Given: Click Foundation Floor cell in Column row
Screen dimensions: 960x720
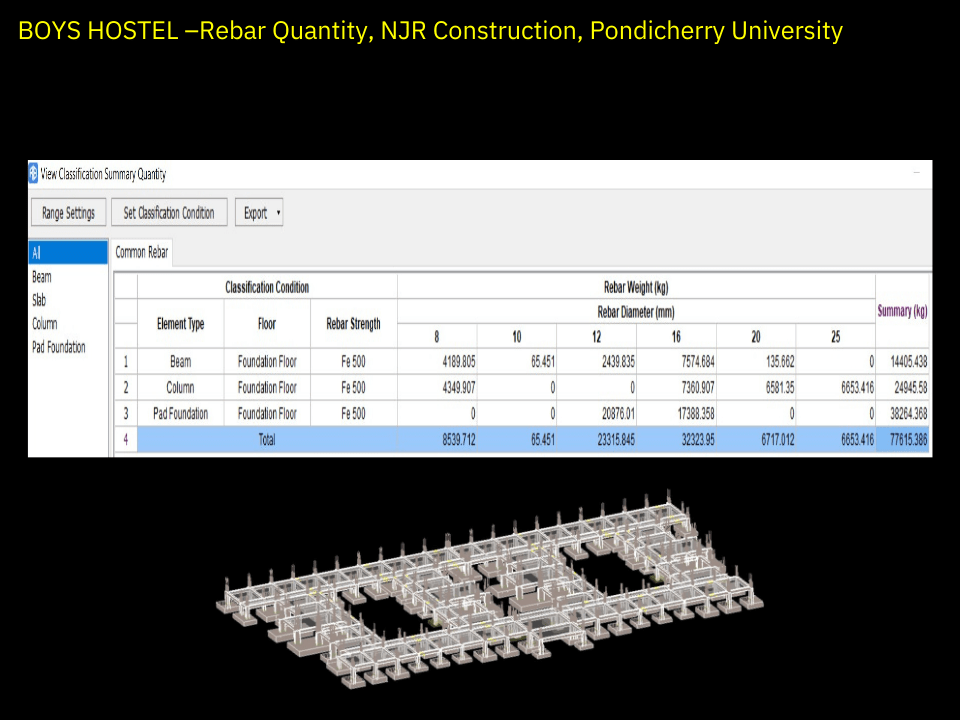Looking at the screenshot, I should pos(267,388).
